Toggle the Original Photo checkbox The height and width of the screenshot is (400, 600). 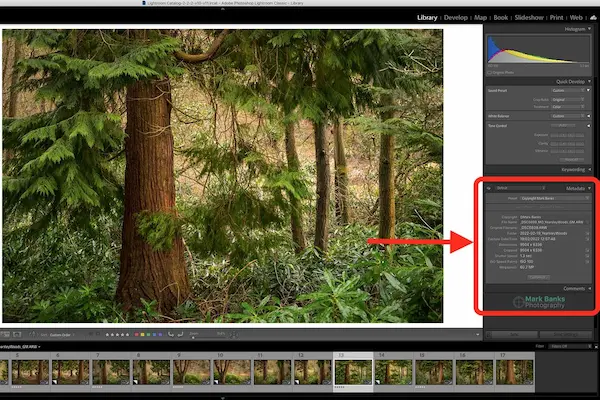(489, 72)
